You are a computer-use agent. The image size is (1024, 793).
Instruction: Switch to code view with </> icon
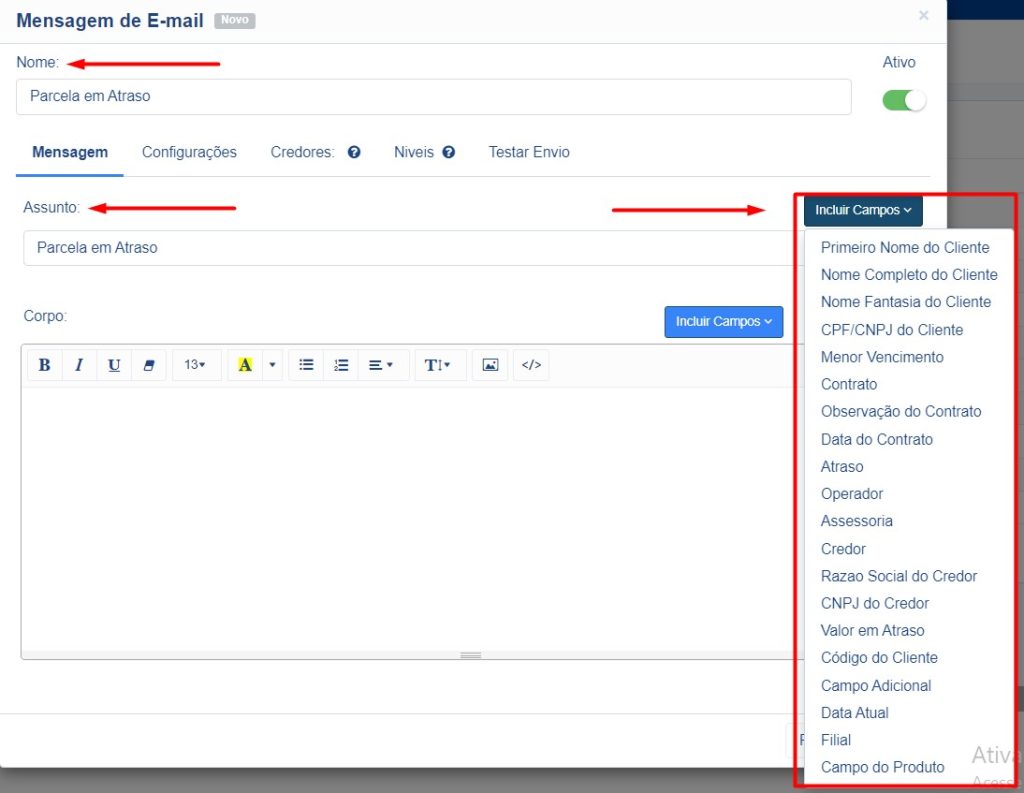(531, 365)
